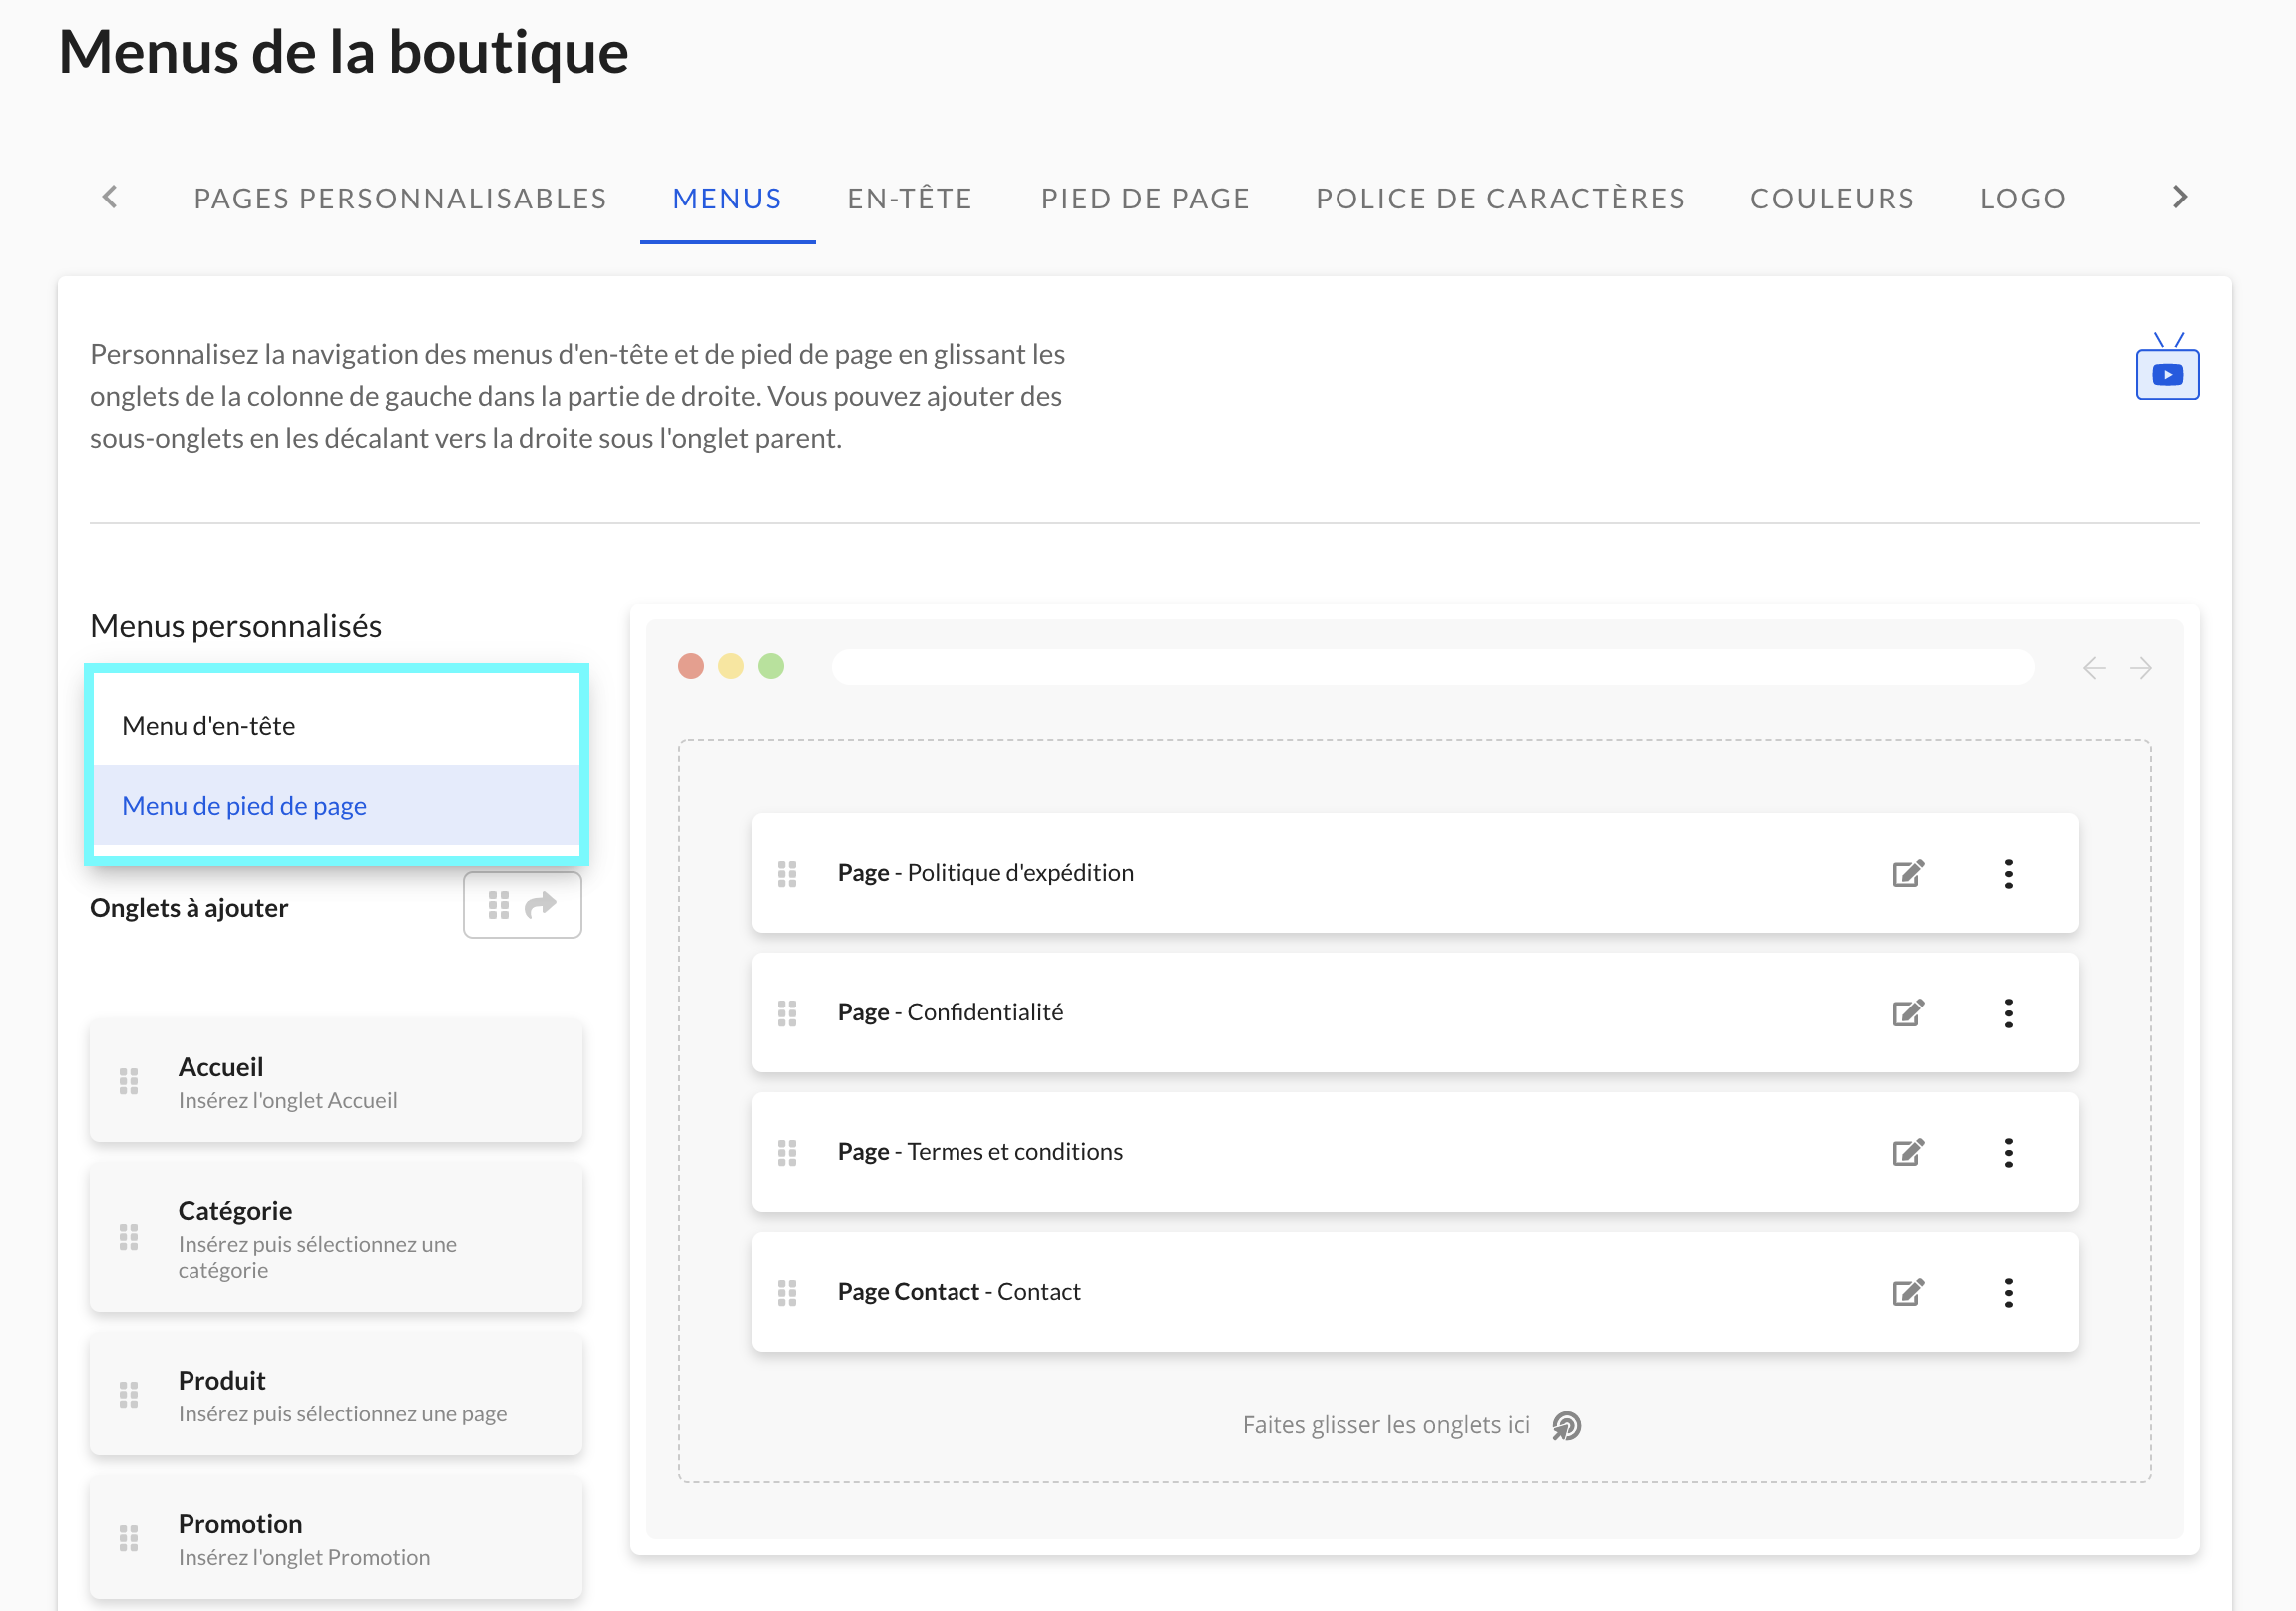2296x1611 pixels.
Task: Click drag handle on Produit card
Action: (129, 1394)
